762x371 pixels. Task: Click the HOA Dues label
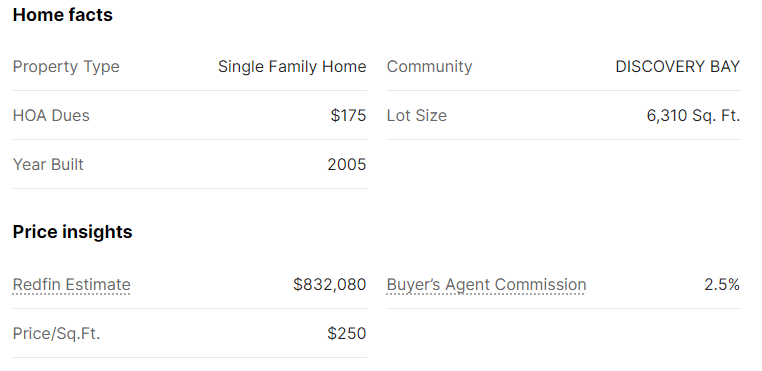(51, 116)
